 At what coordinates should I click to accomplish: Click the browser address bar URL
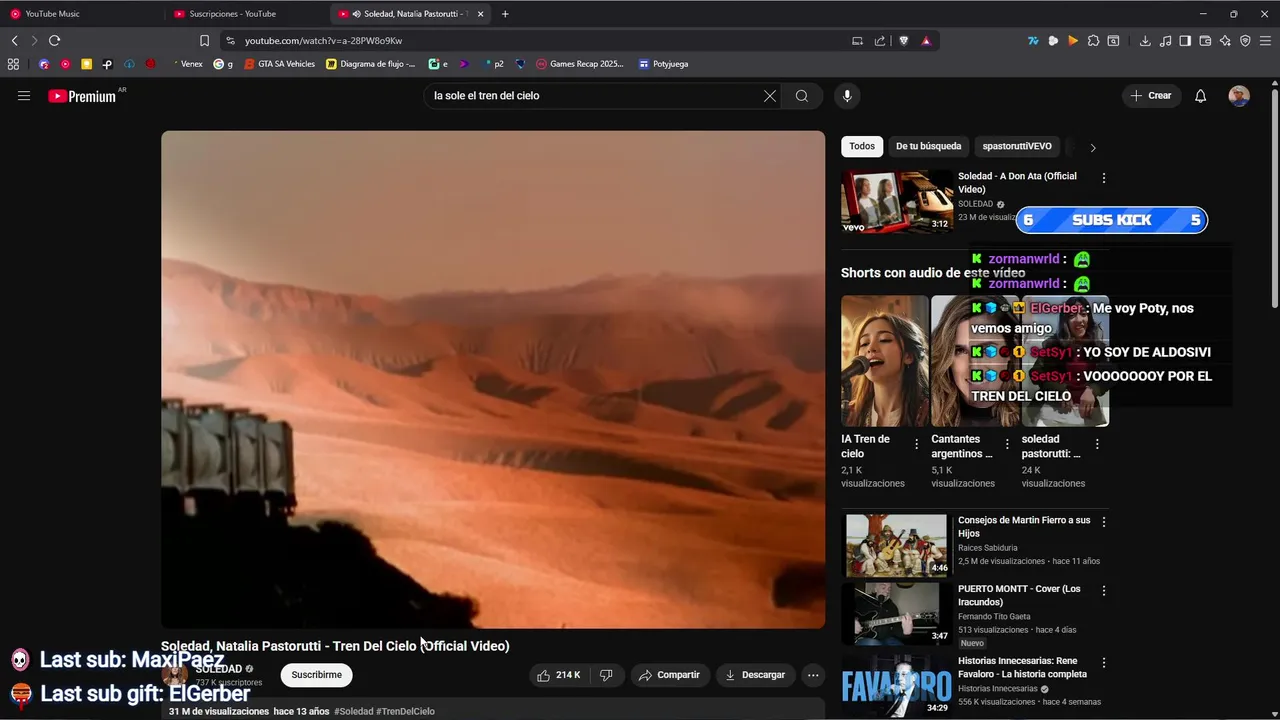[x=323, y=41]
